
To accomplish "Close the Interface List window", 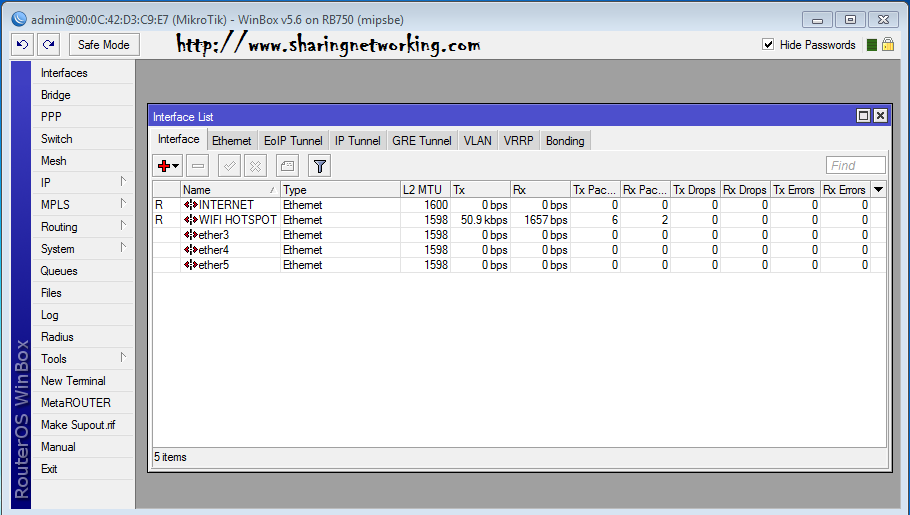I will coord(880,116).
